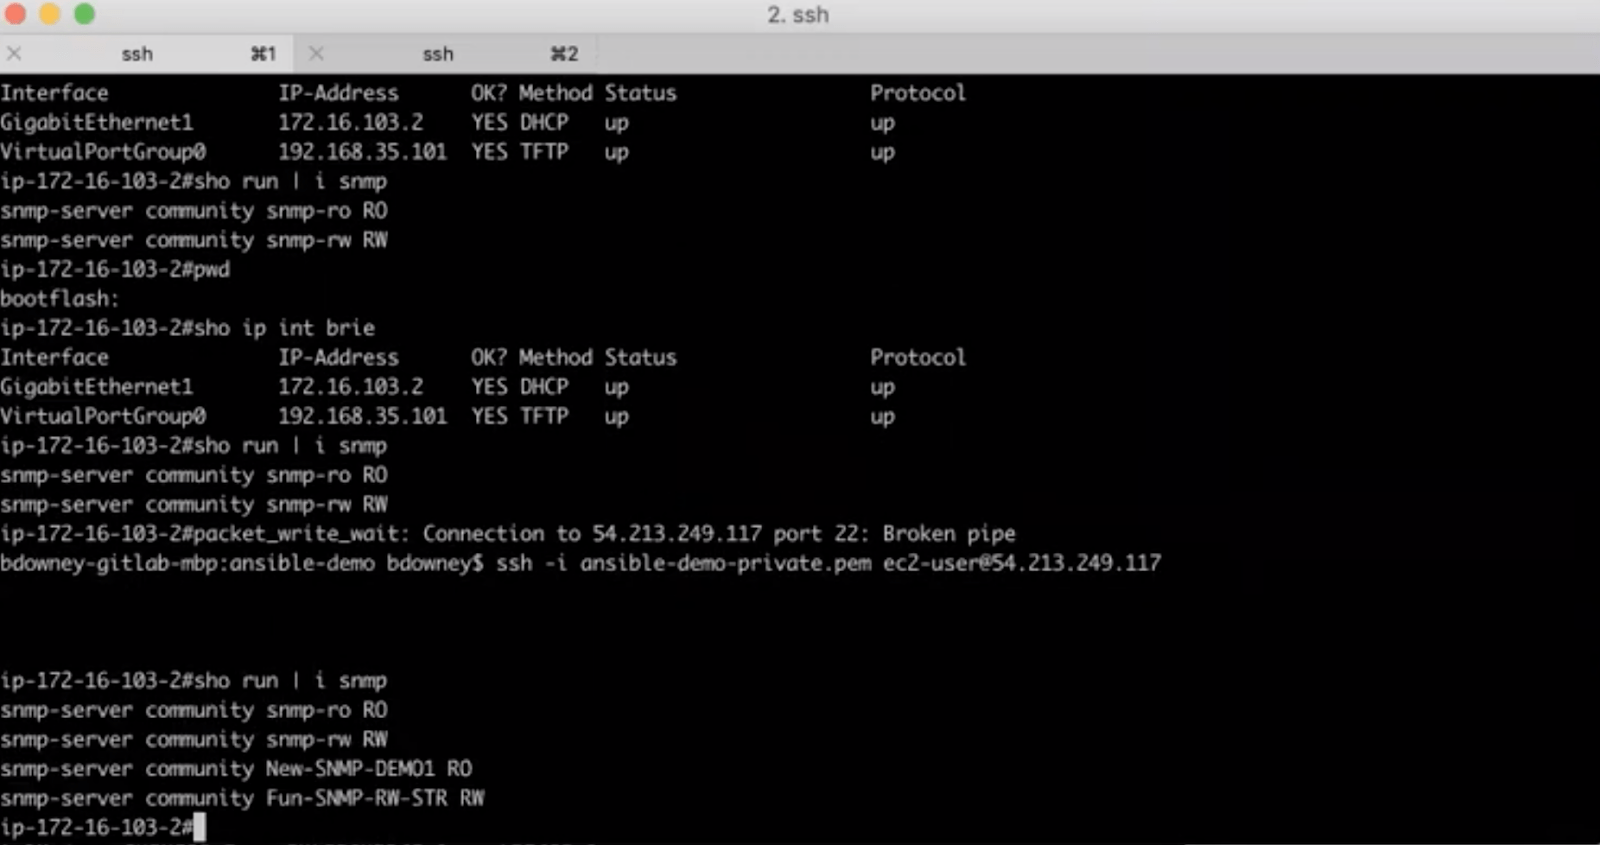This screenshot has width=1600, height=845.
Task: Click the '2. ssh' window title
Action: (x=798, y=15)
